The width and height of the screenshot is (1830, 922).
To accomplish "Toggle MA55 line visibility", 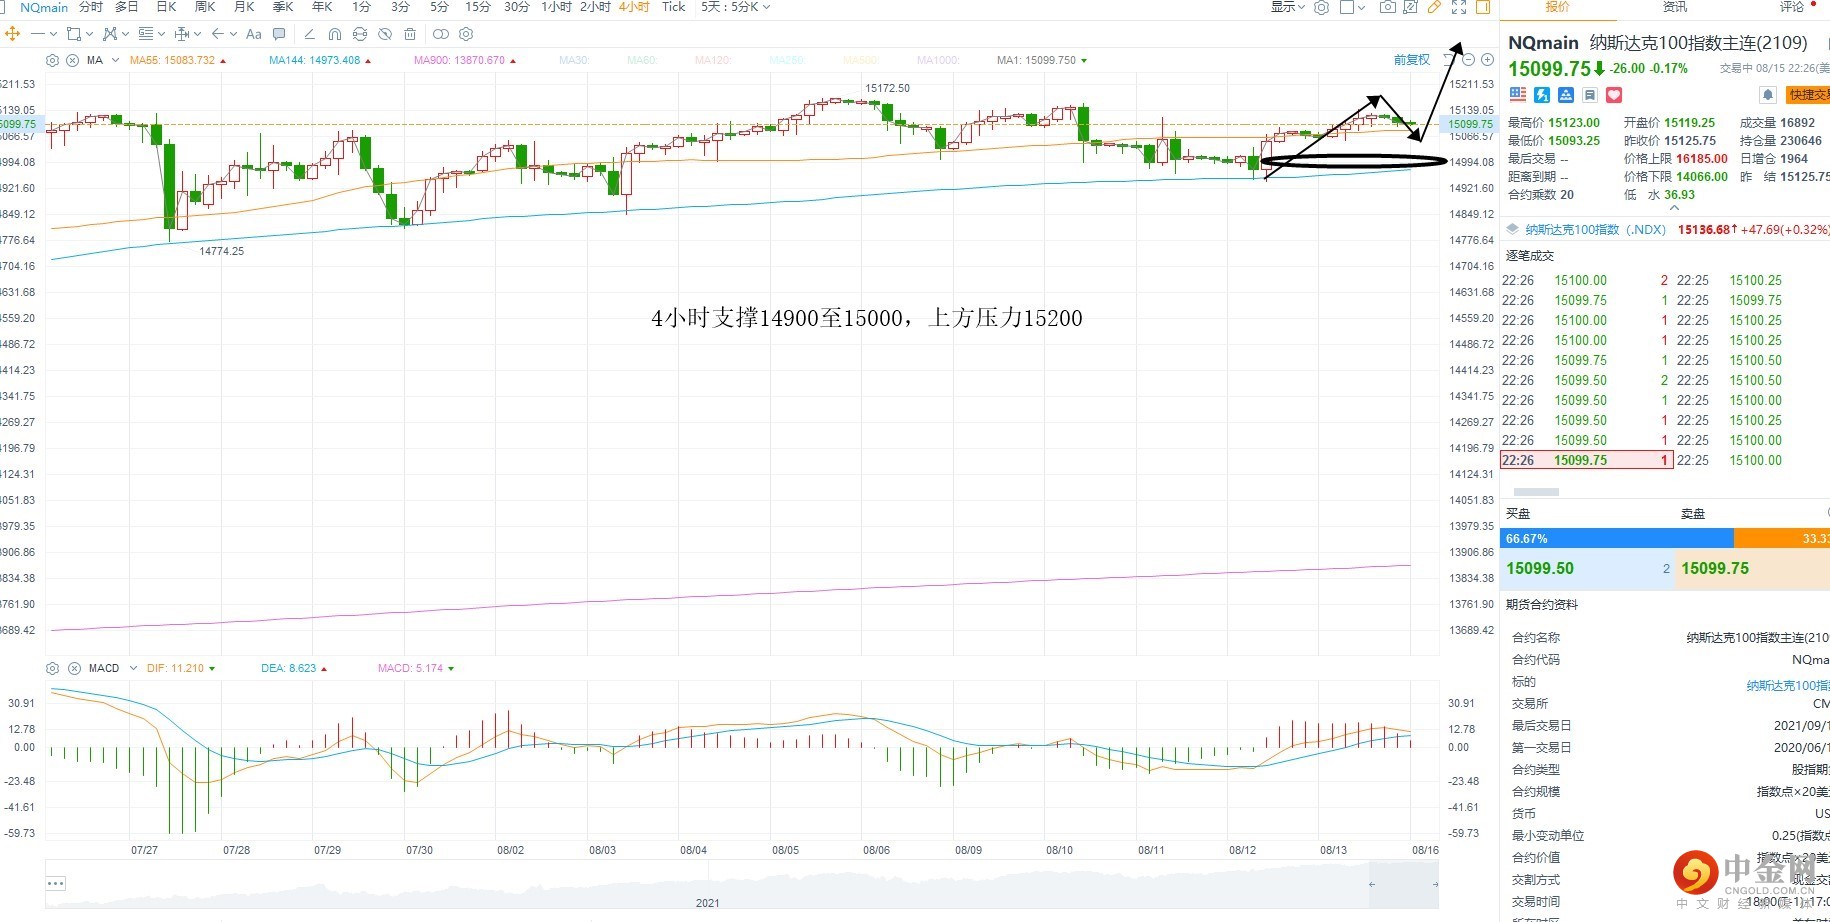I will pos(178,60).
